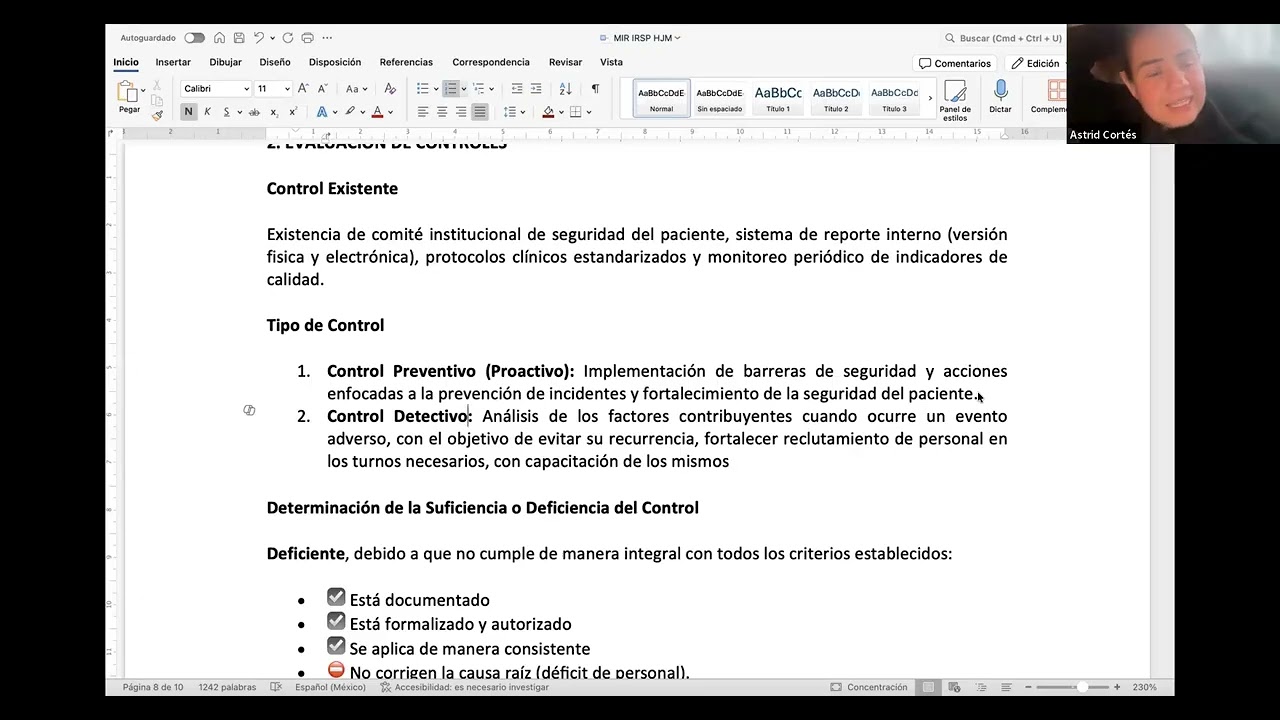This screenshot has height=720, width=1280.
Task: Expand the styles gallery arrow
Action: pos(930,98)
